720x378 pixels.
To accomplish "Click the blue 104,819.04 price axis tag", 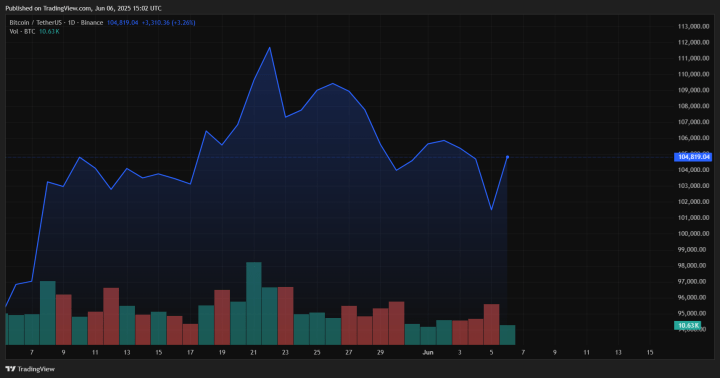I will [x=693, y=157].
